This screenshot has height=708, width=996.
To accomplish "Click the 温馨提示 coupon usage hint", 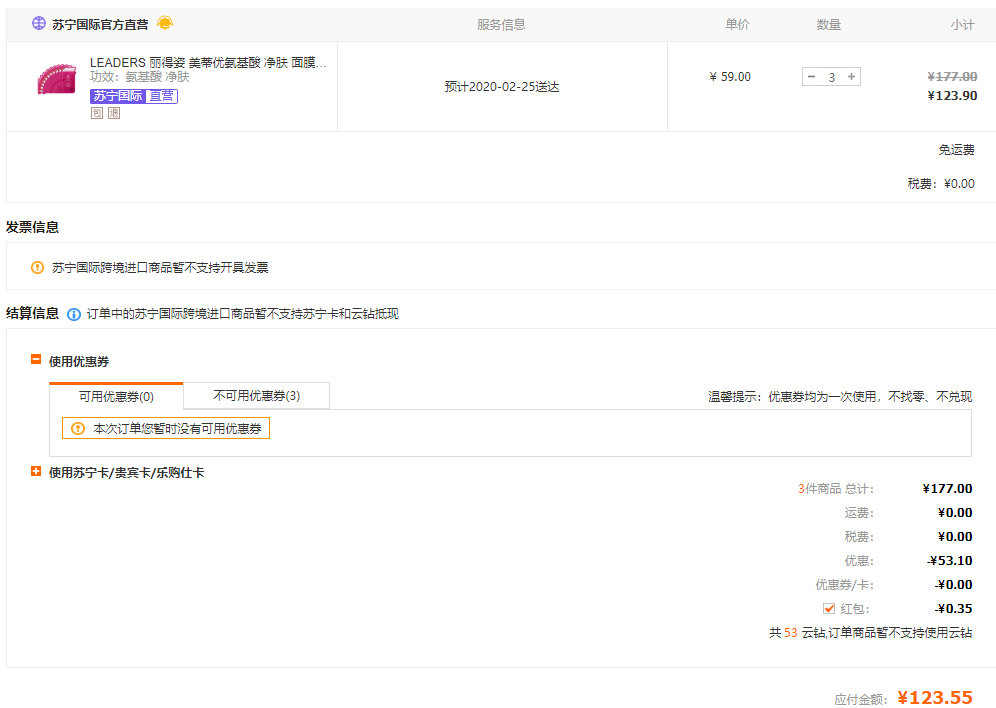I will (840, 397).
